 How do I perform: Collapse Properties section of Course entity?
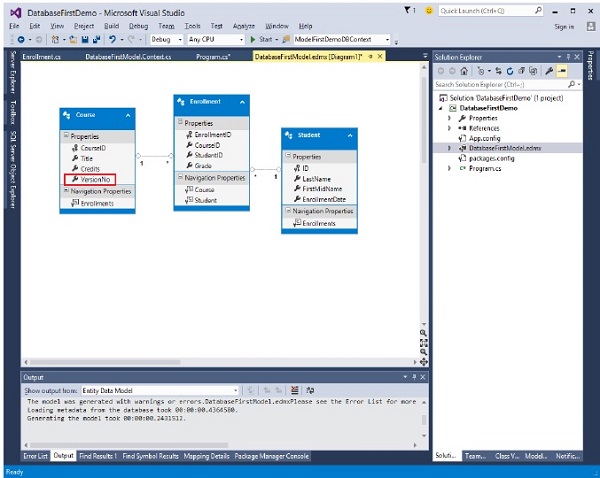click(66, 135)
